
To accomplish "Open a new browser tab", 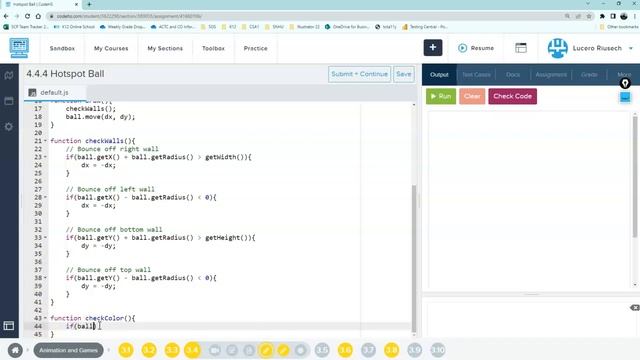I will pyautogui.click(x=89, y=4).
